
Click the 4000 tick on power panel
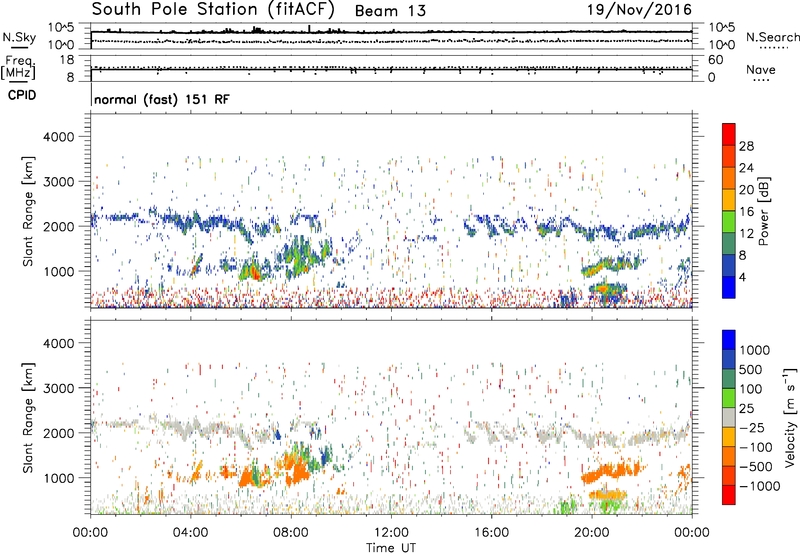point(59,137)
